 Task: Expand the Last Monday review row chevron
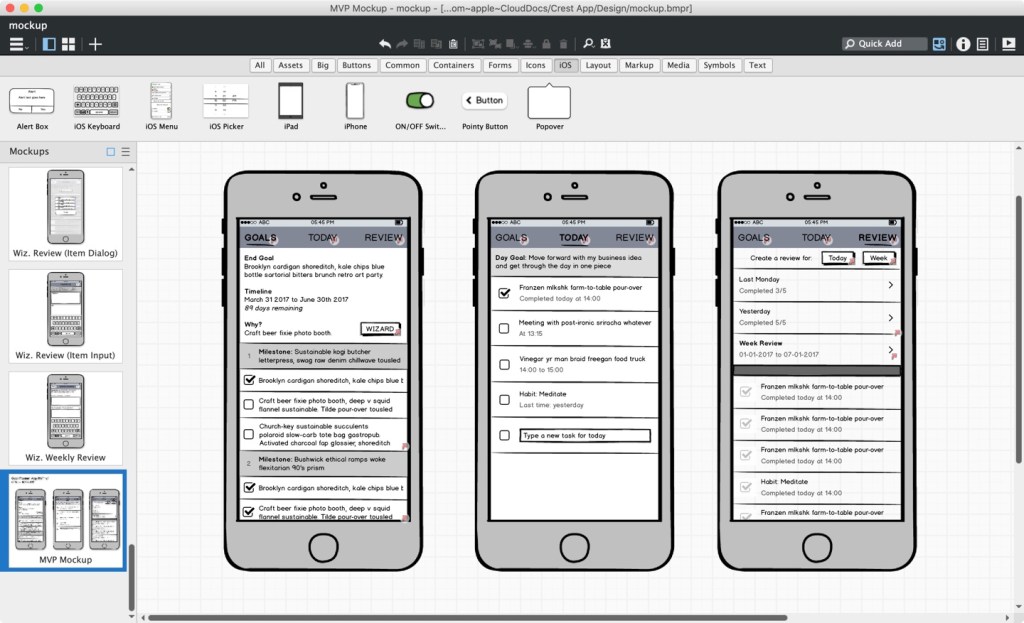pos(890,286)
